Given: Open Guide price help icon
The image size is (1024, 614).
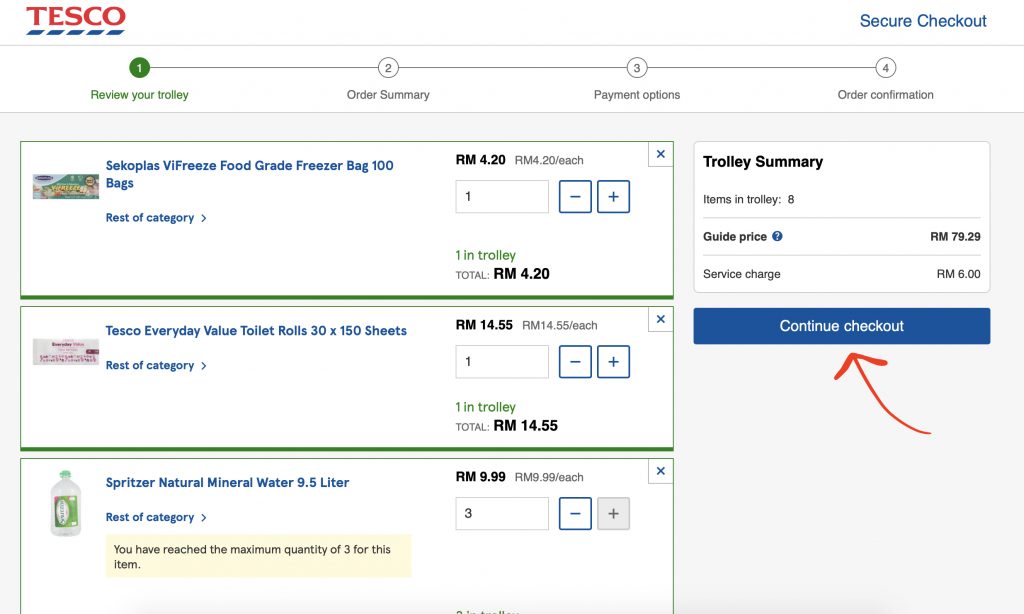Looking at the screenshot, I should tap(777, 236).
